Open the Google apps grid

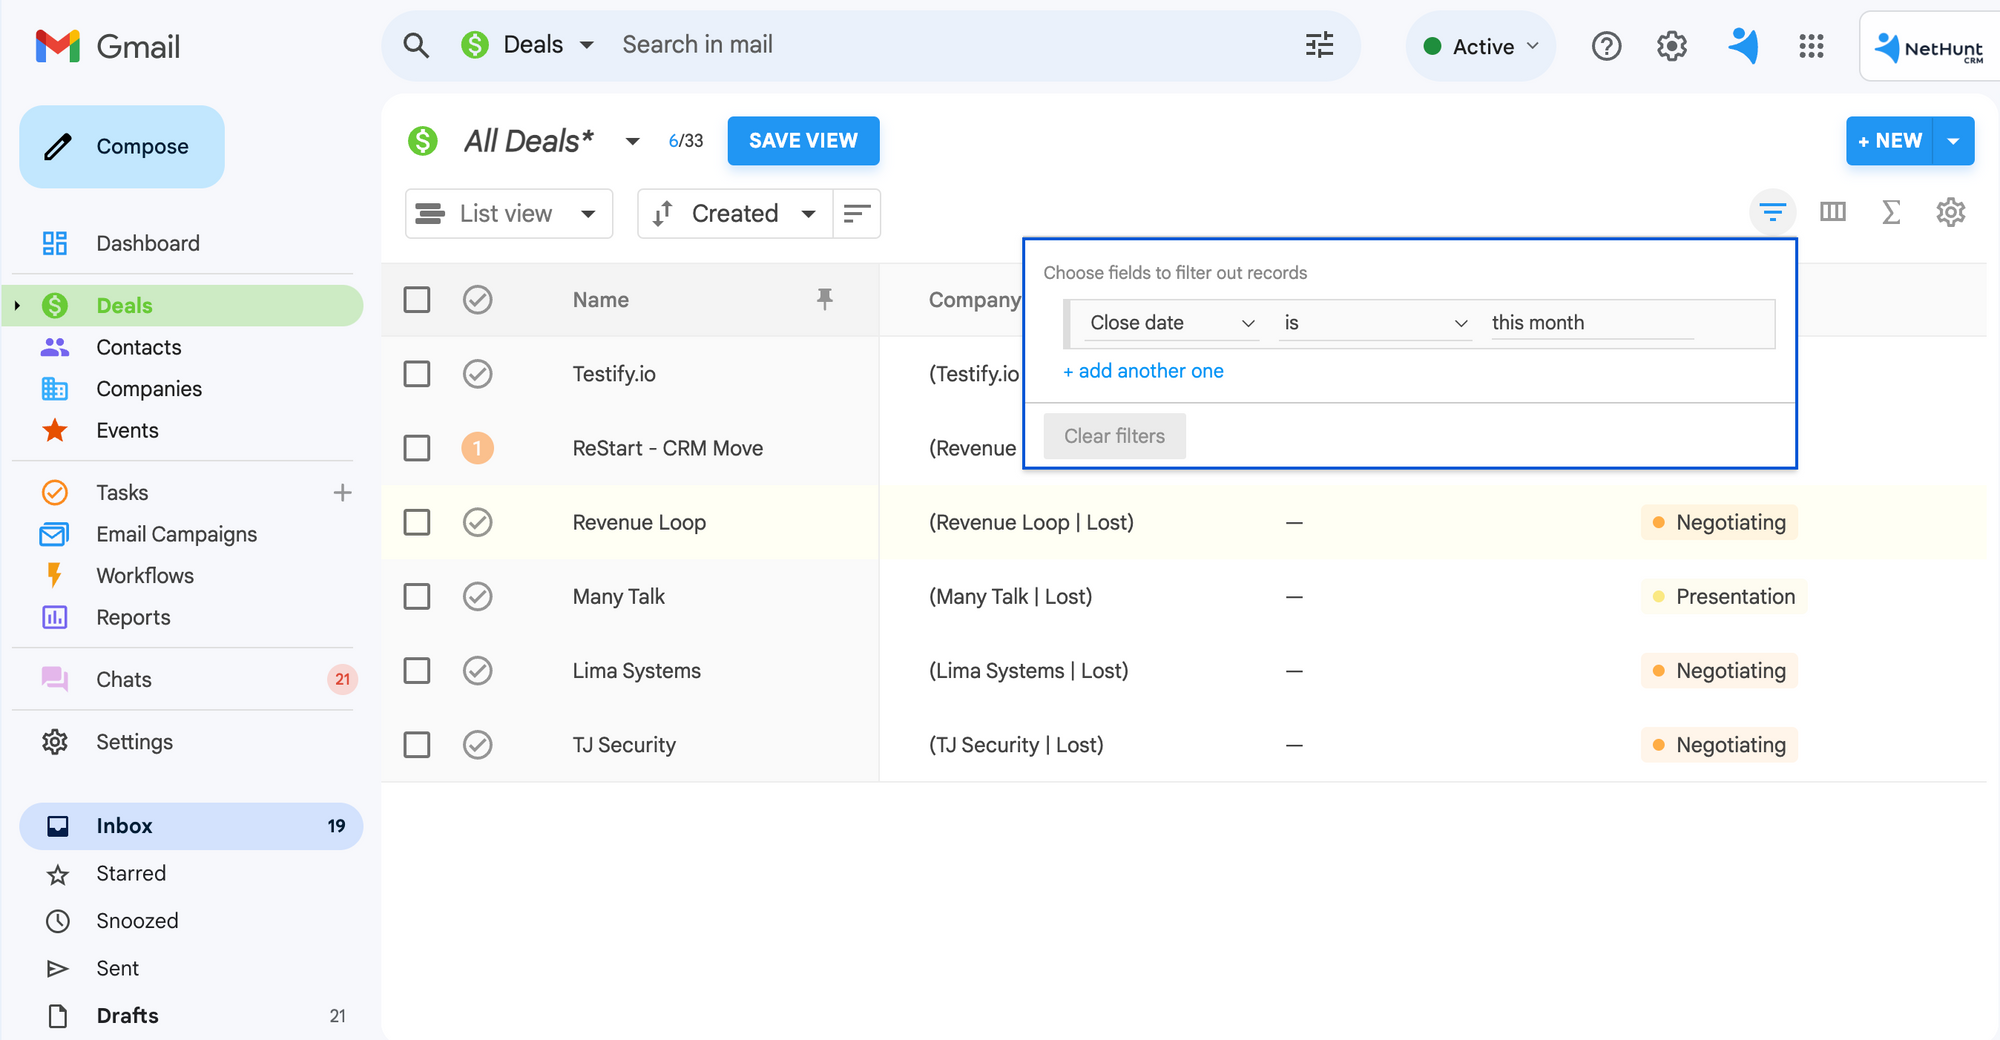[x=1811, y=46]
